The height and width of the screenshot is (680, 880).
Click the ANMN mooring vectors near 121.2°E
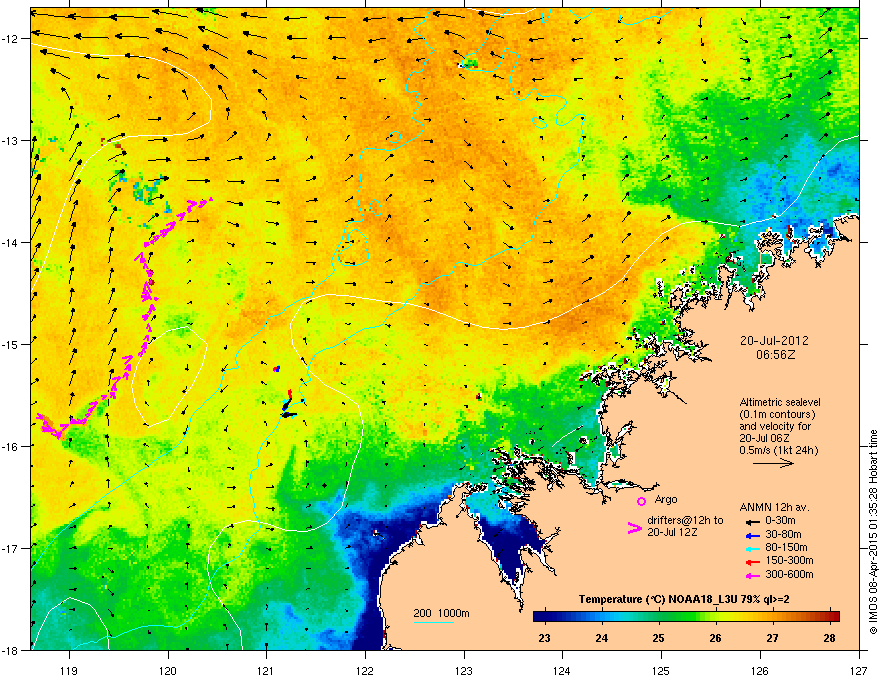pos(287,404)
